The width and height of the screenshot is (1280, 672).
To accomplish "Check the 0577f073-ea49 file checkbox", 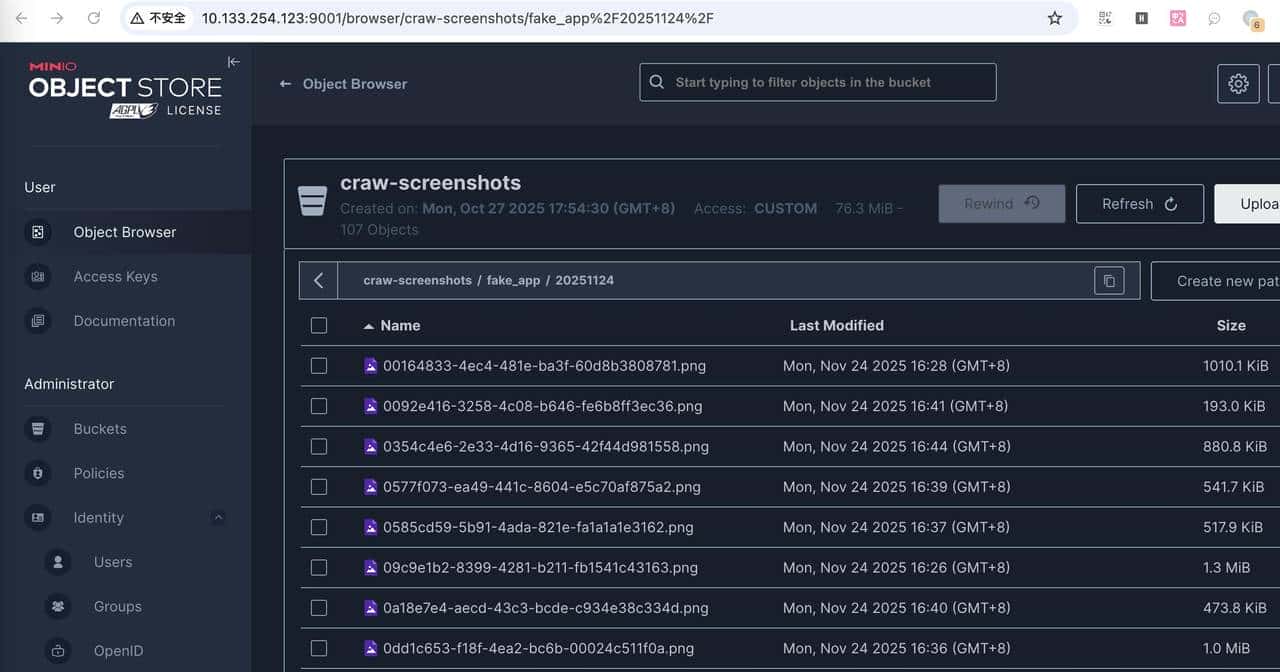I will click(x=319, y=487).
